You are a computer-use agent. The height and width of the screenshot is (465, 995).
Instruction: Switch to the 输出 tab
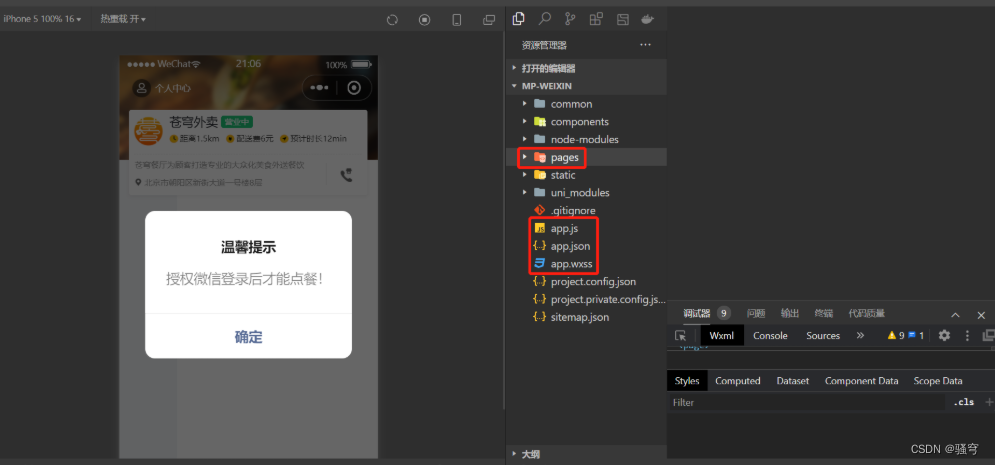(789, 313)
